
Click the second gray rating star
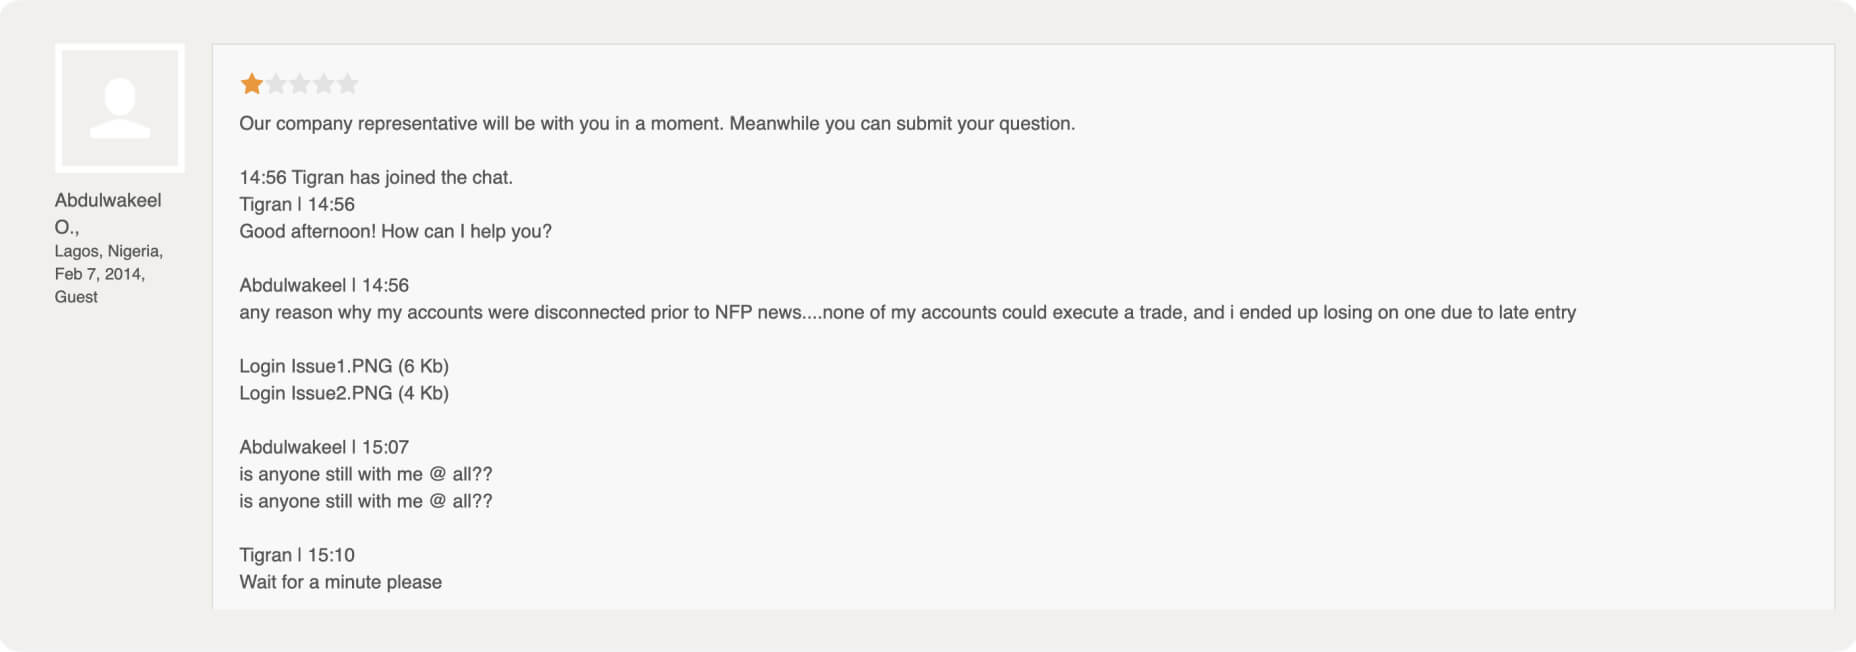click(276, 84)
